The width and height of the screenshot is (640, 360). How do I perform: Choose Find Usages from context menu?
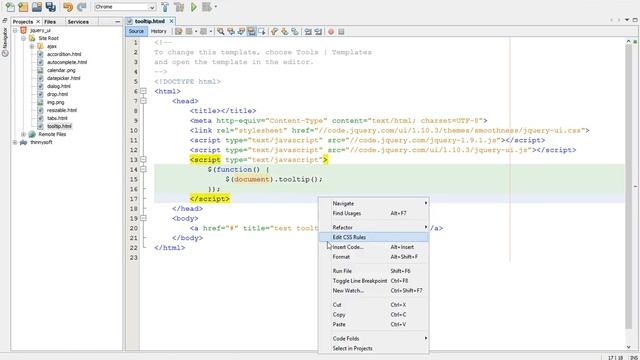click(373, 213)
